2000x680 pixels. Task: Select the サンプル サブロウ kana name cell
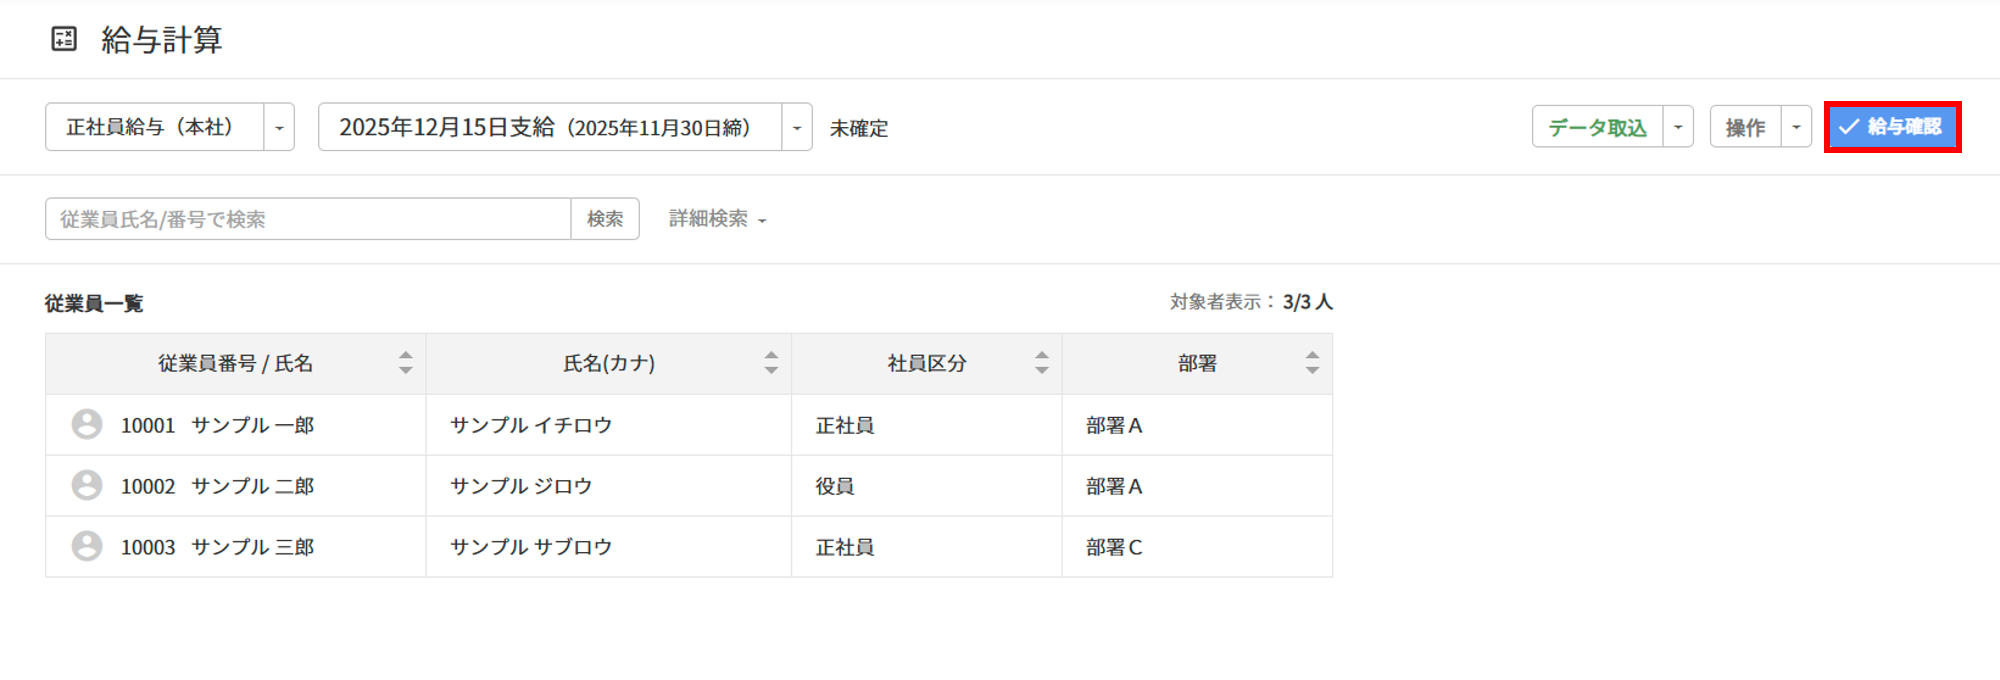click(531, 547)
